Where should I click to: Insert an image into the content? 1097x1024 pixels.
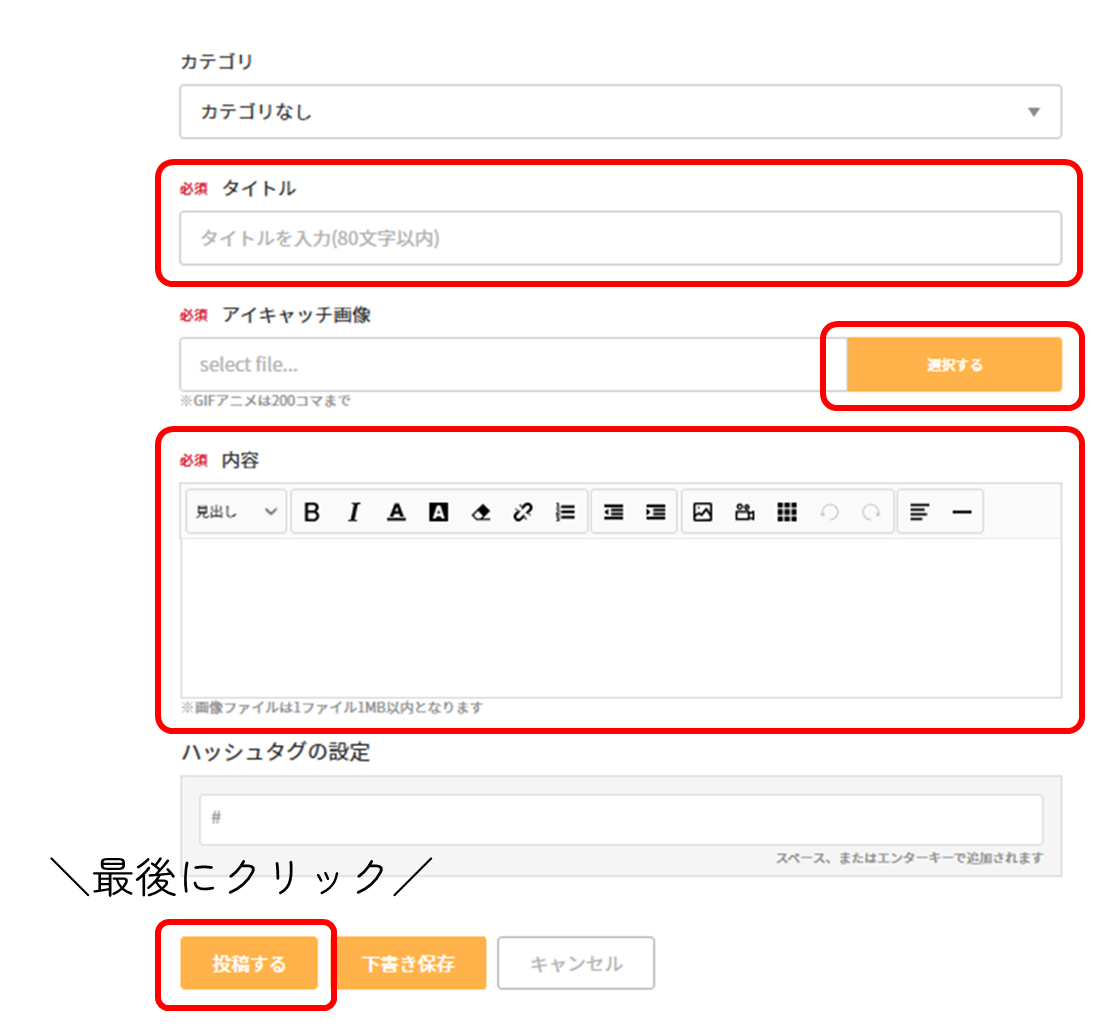(x=703, y=512)
